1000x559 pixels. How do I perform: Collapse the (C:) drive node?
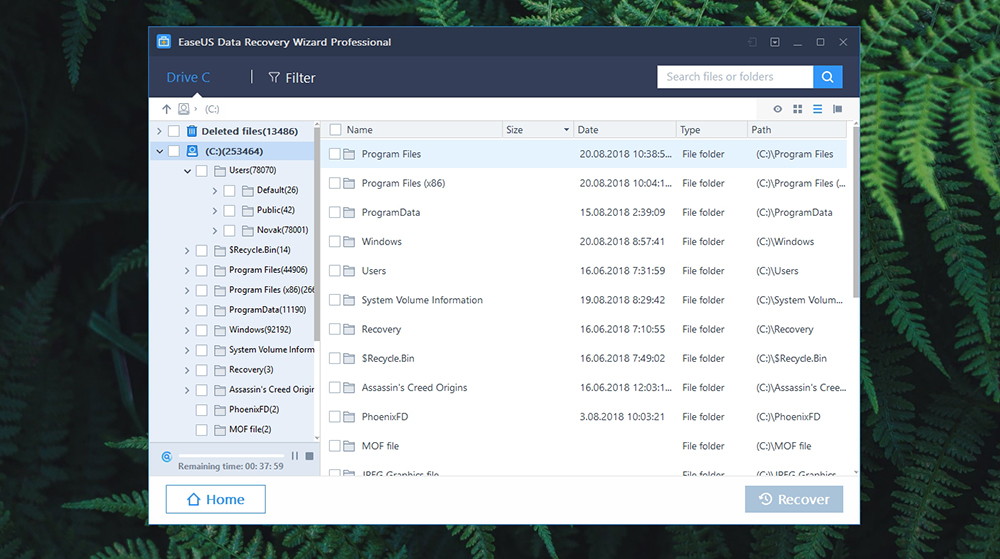click(x=159, y=152)
